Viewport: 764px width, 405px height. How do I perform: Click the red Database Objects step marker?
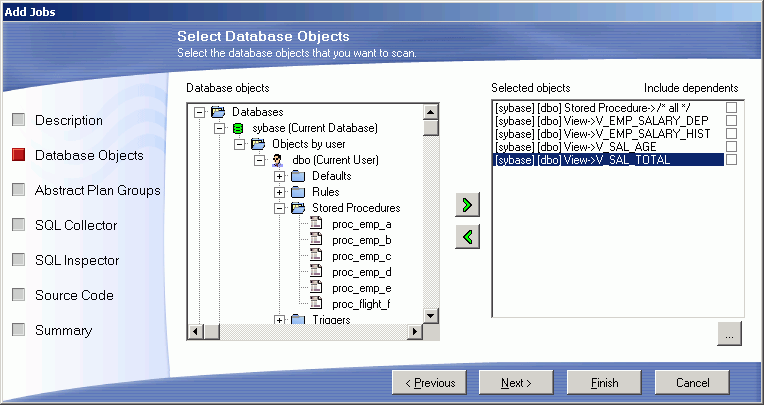coord(19,155)
